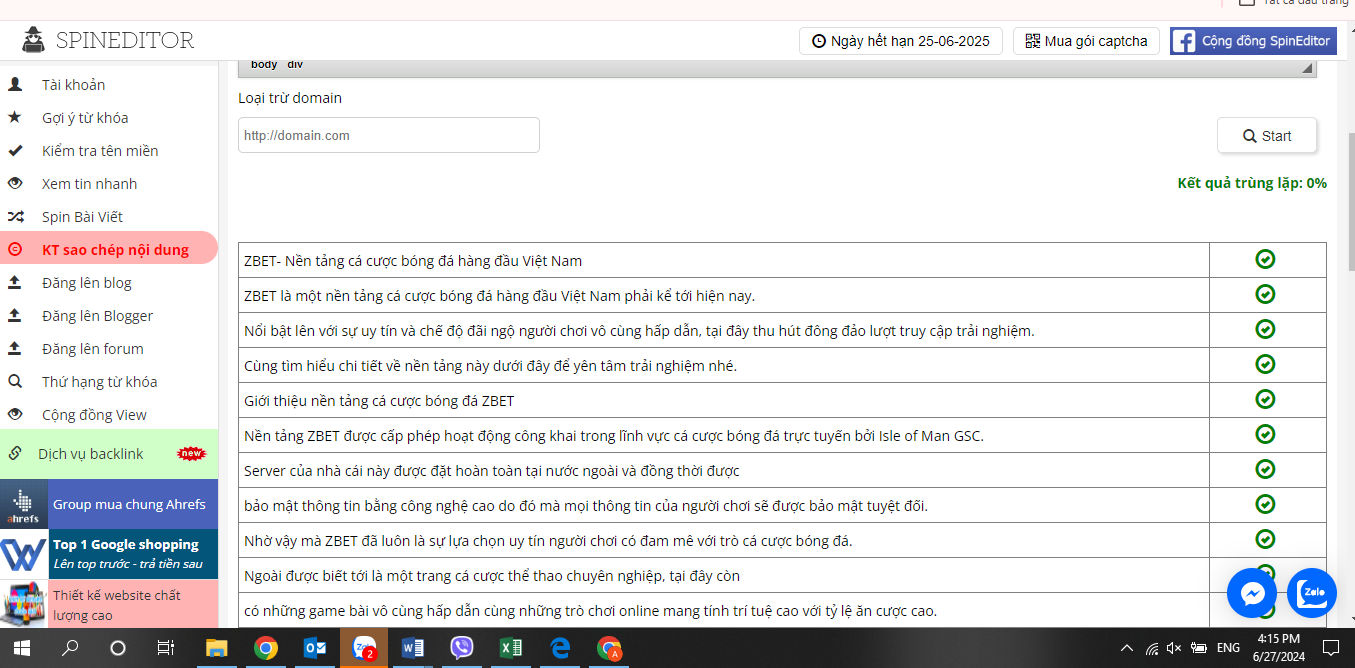Click the blue W logo thumbnail
The width and height of the screenshot is (1355, 668).
click(x=24, y=554)
